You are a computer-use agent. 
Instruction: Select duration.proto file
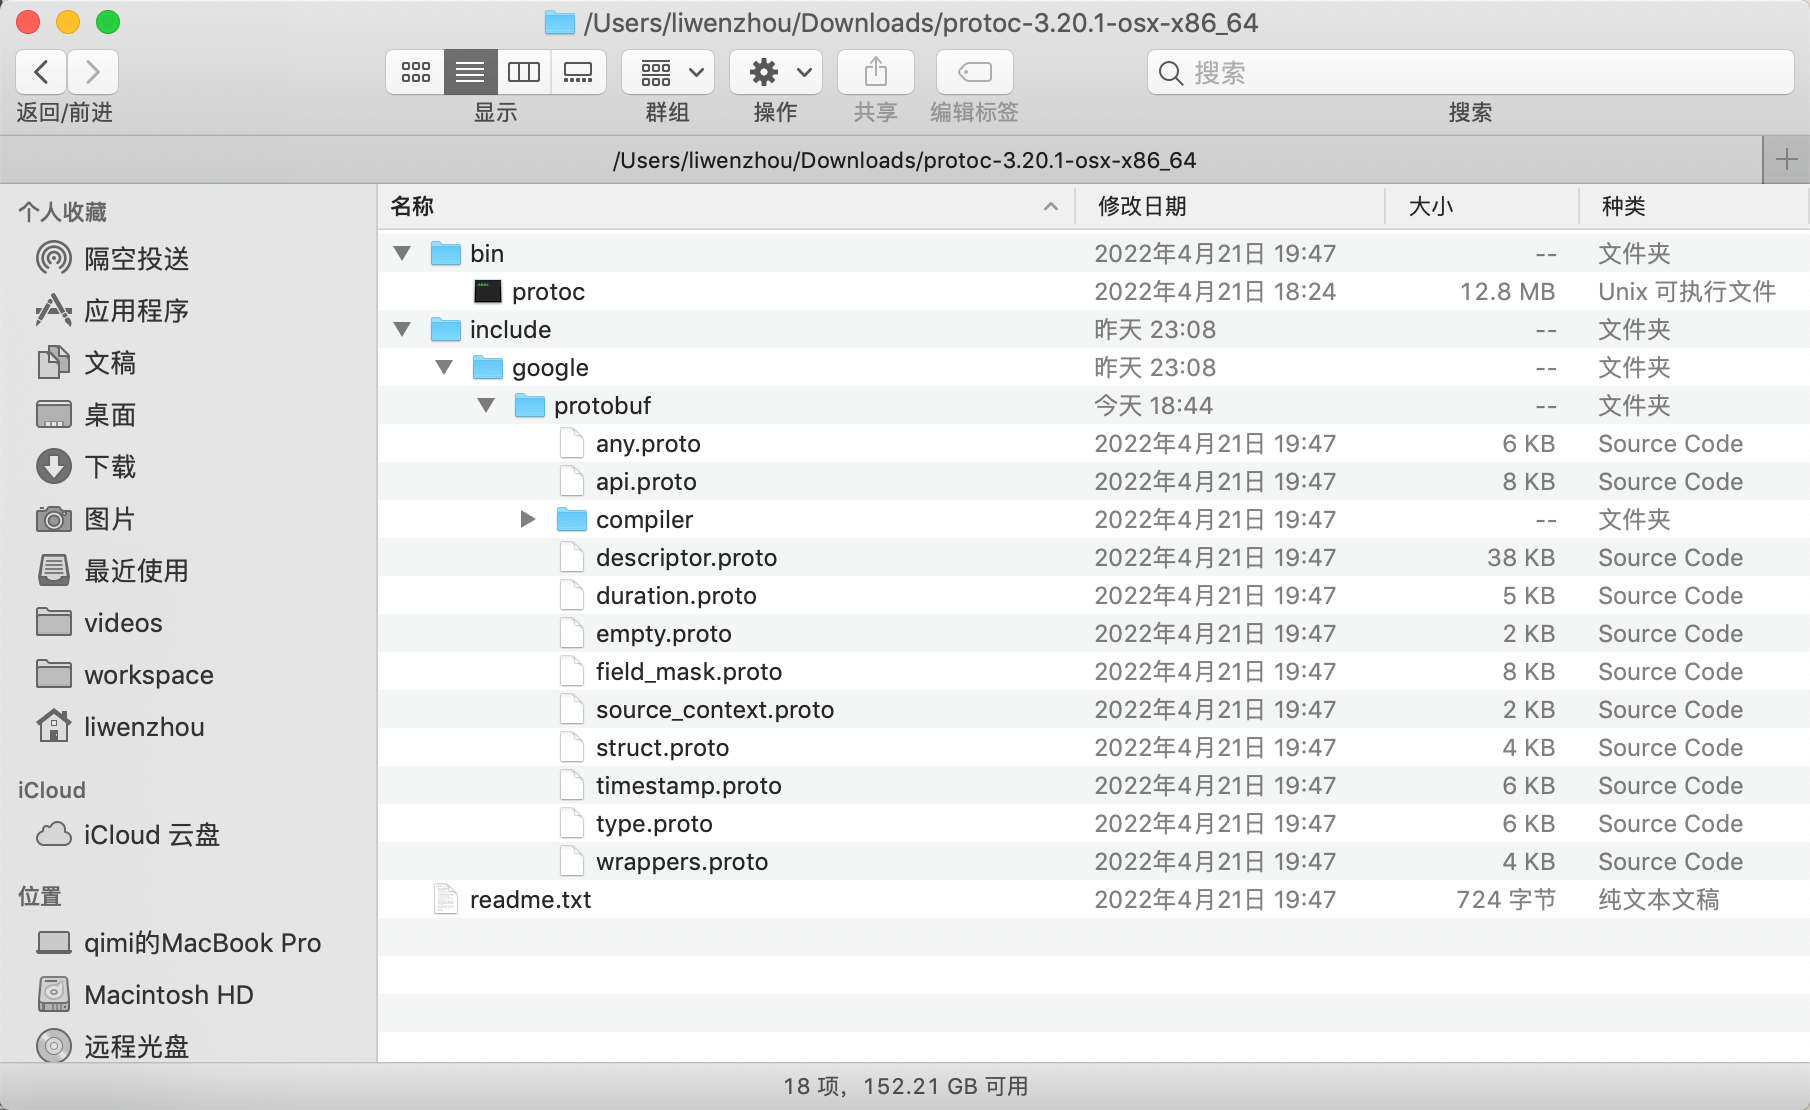[1094, 595]
